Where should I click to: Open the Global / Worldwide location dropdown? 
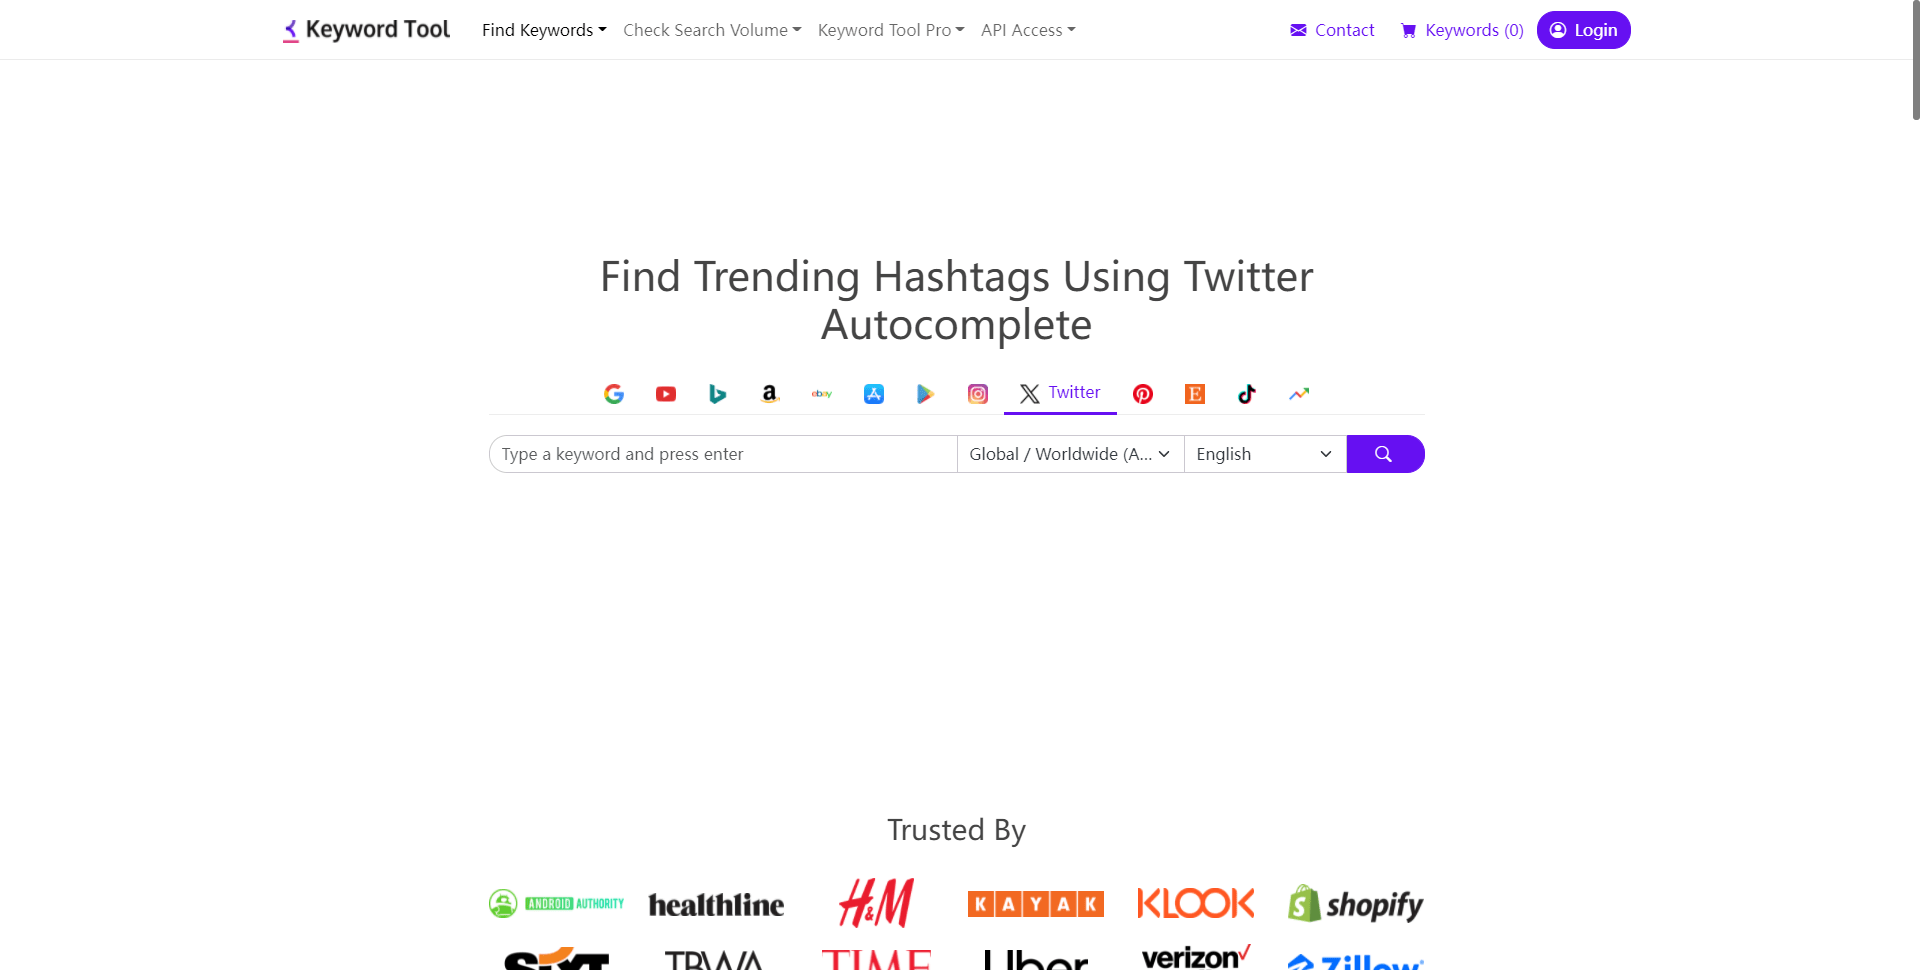coord(1070,454)
